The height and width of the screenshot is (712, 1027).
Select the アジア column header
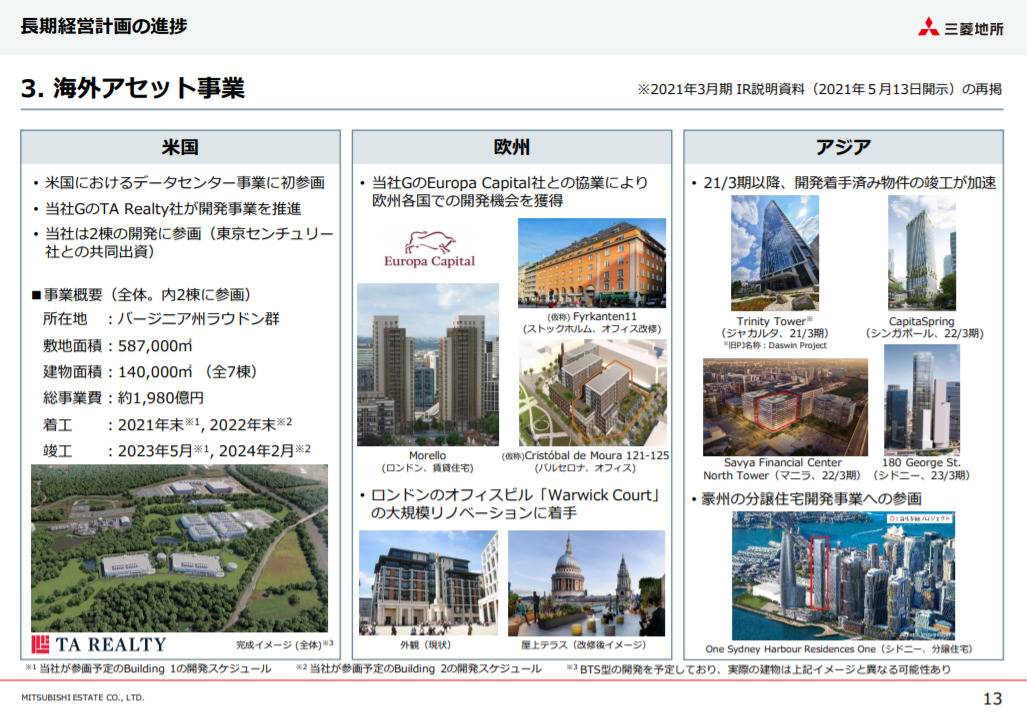click(843, 147)
